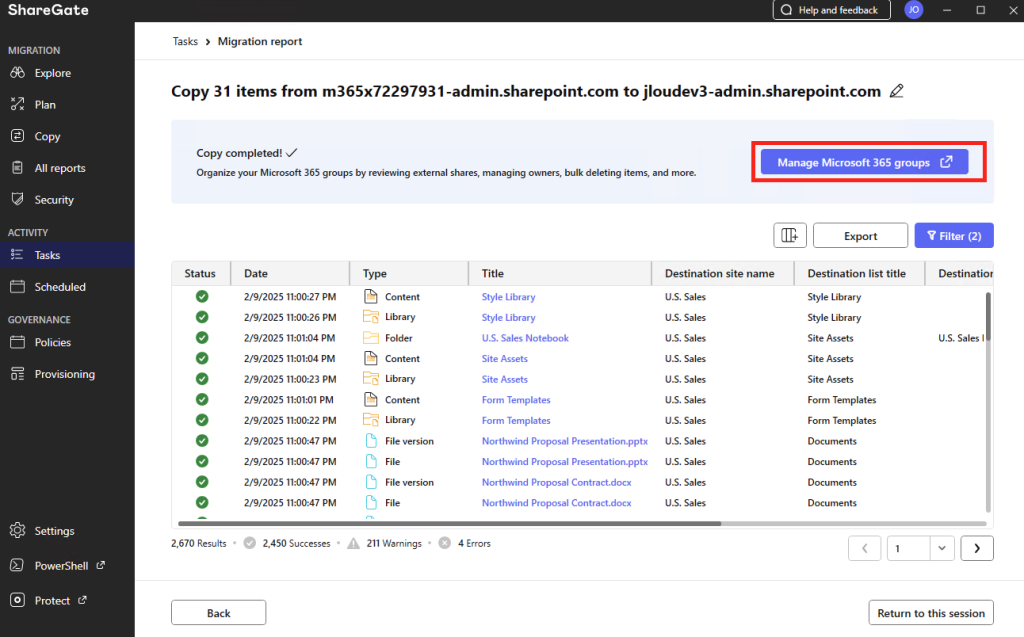1024x637 pixels.
Task: Click the folder icon of U.S. Sales Notebook row
Action: tap(371, 337)
